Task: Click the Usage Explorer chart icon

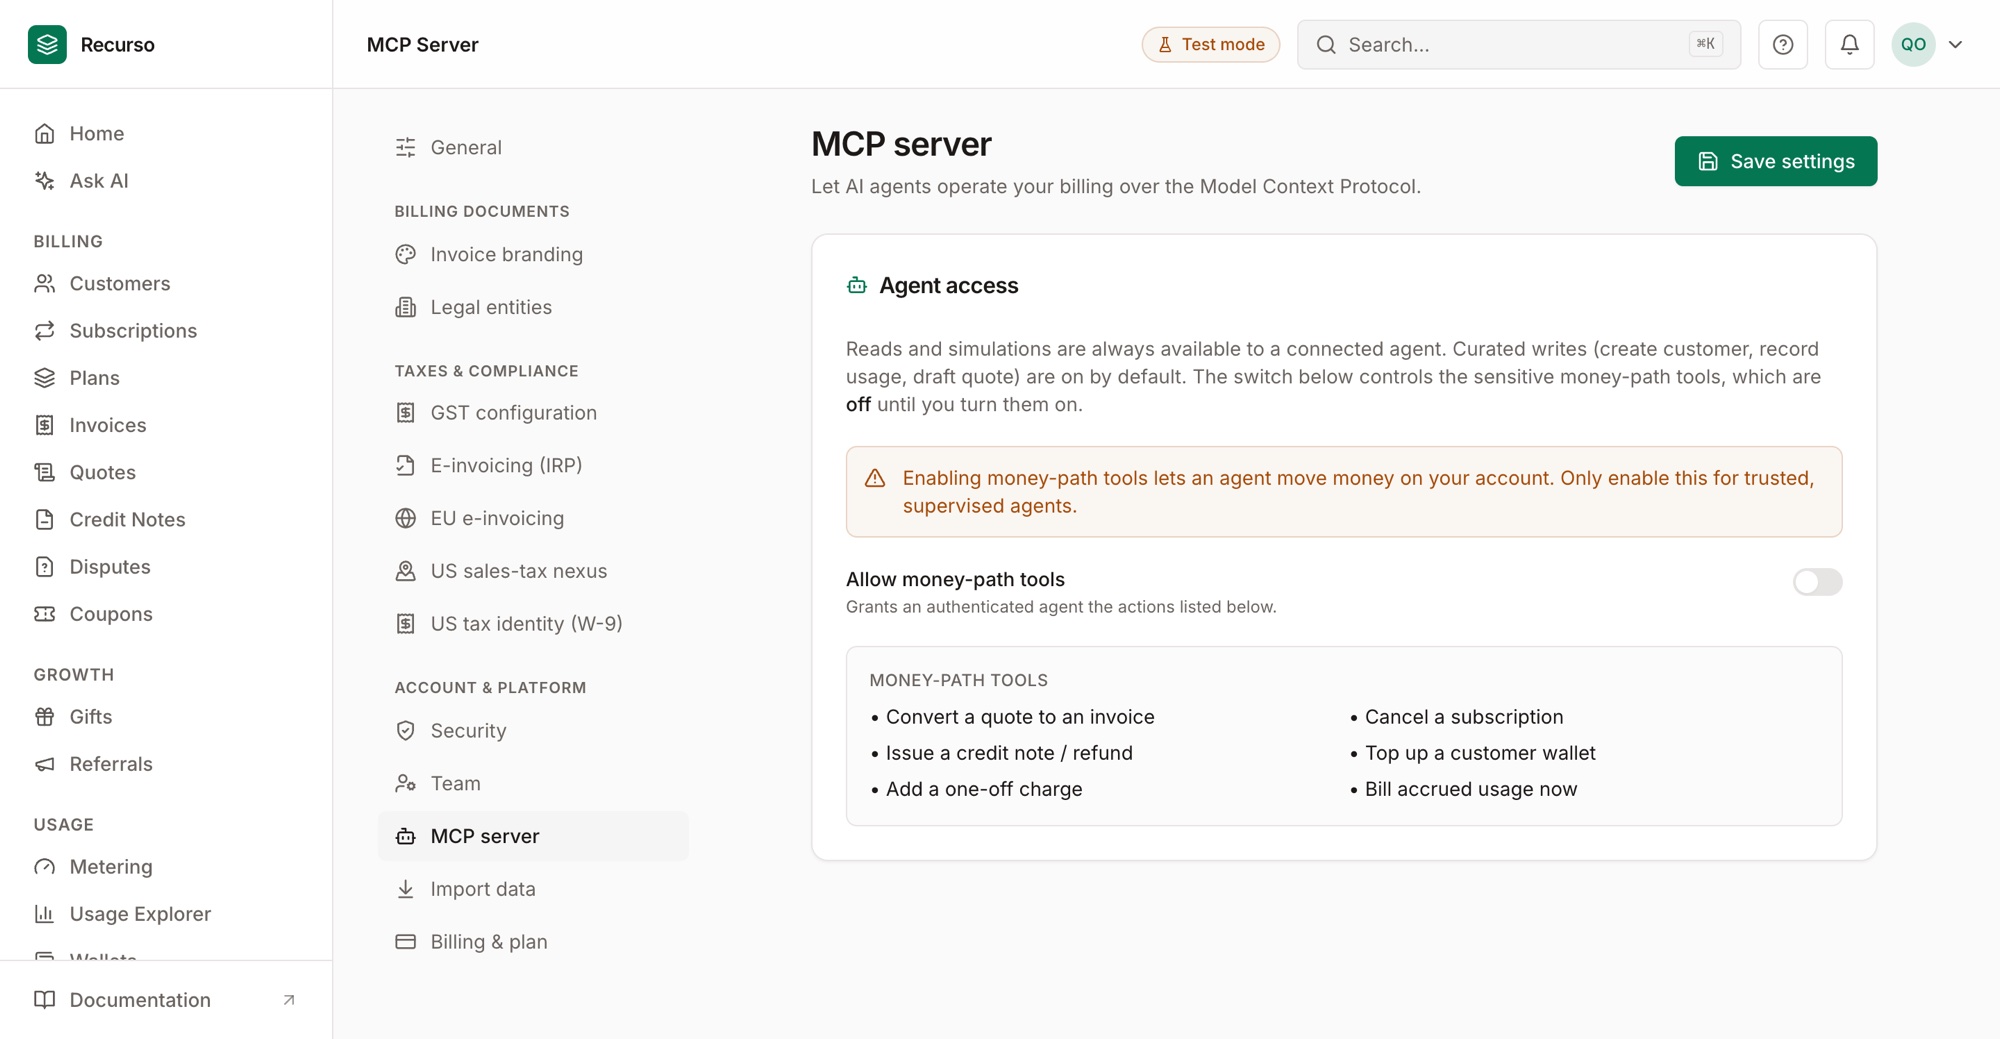Action: click(x=44, y=914)
